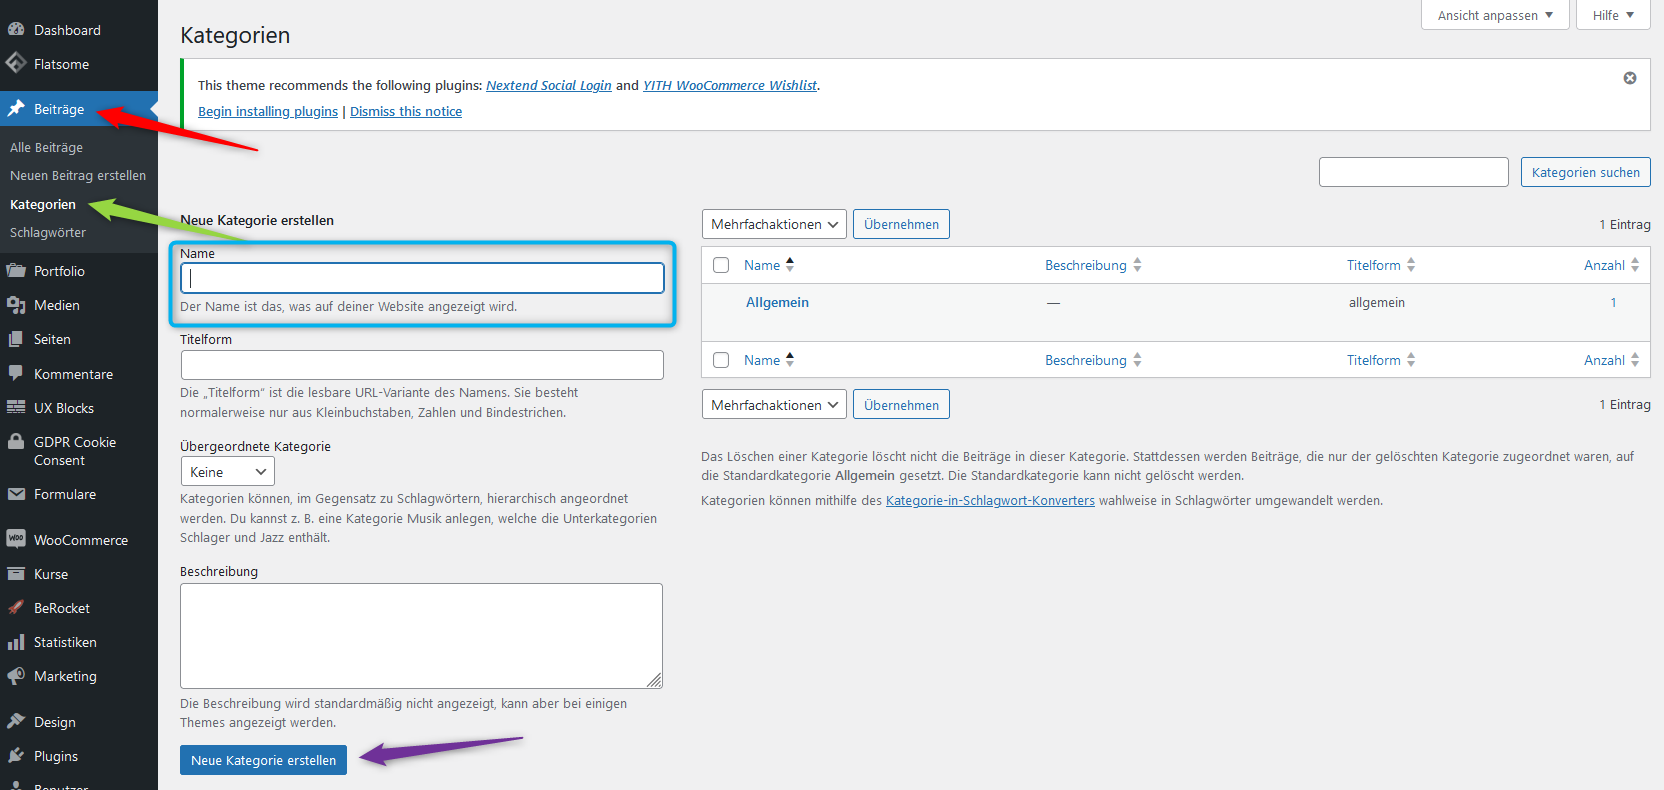The image size is (1664, 790).
Task: Focus the category search input field
Action: pyautogui.click(x=1414, y=172)
